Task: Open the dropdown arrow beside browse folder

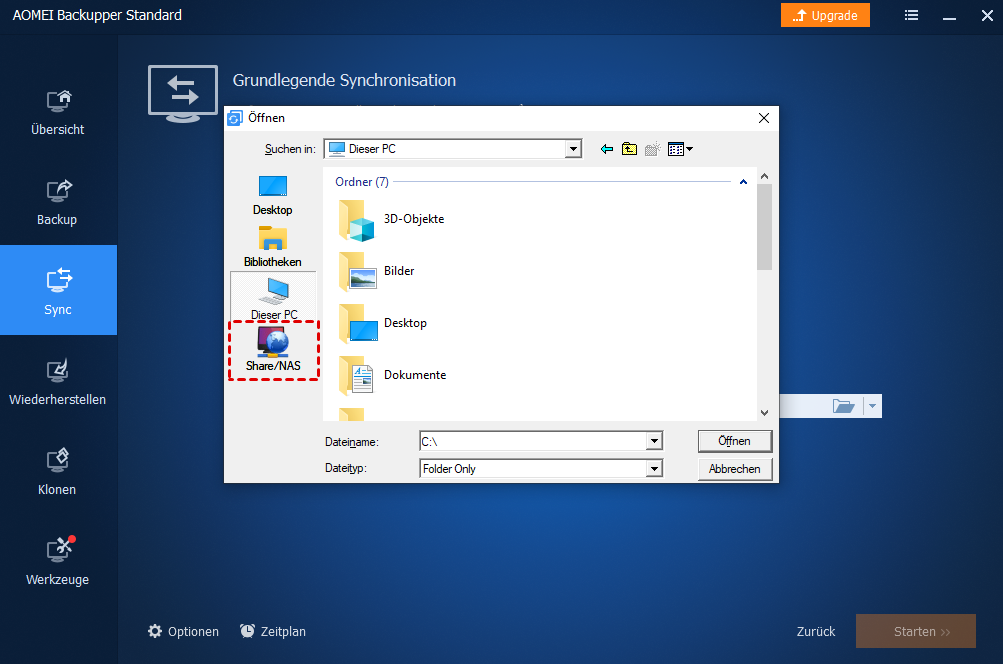Action: (873, 406)
